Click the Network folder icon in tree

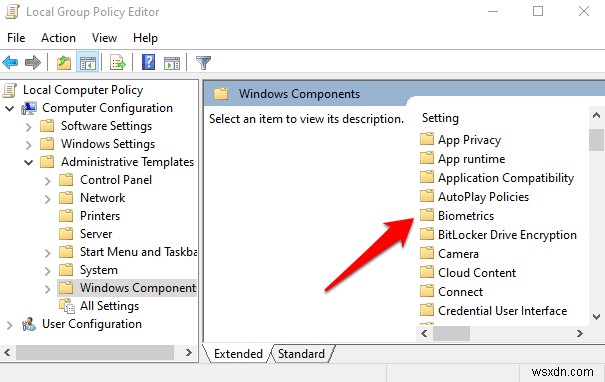click(x=66, y=198)
